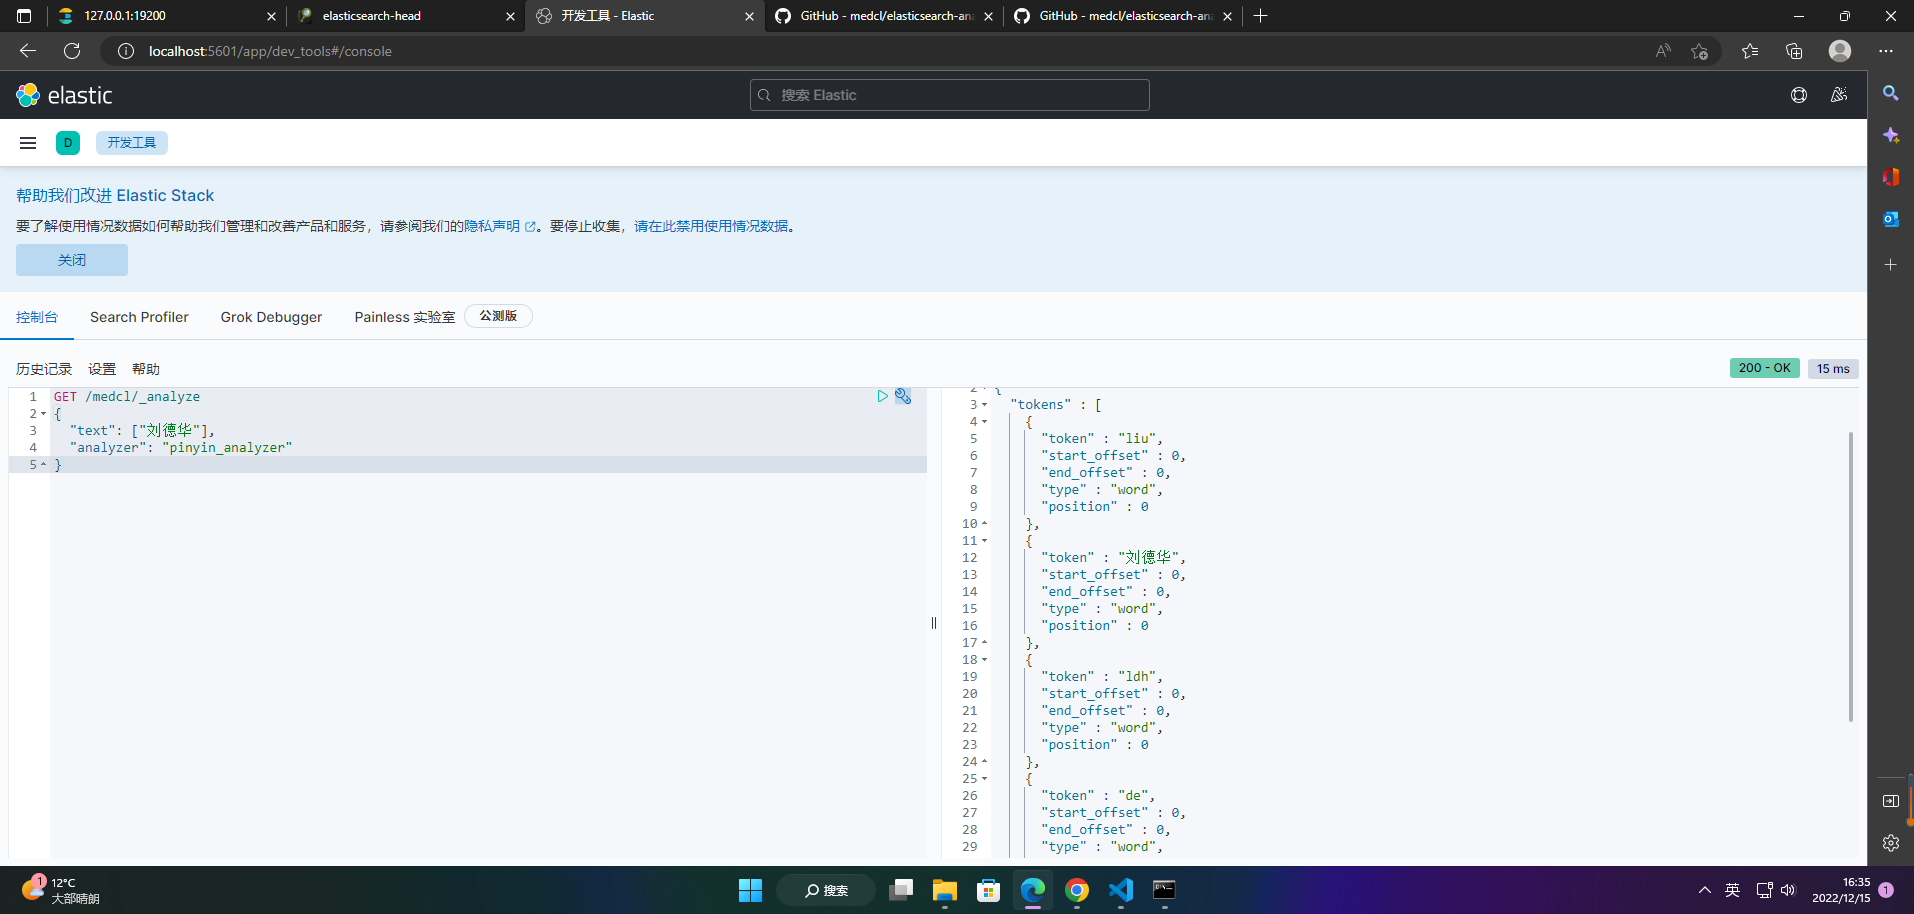Collapse the token object at line 11

[984, 541]
